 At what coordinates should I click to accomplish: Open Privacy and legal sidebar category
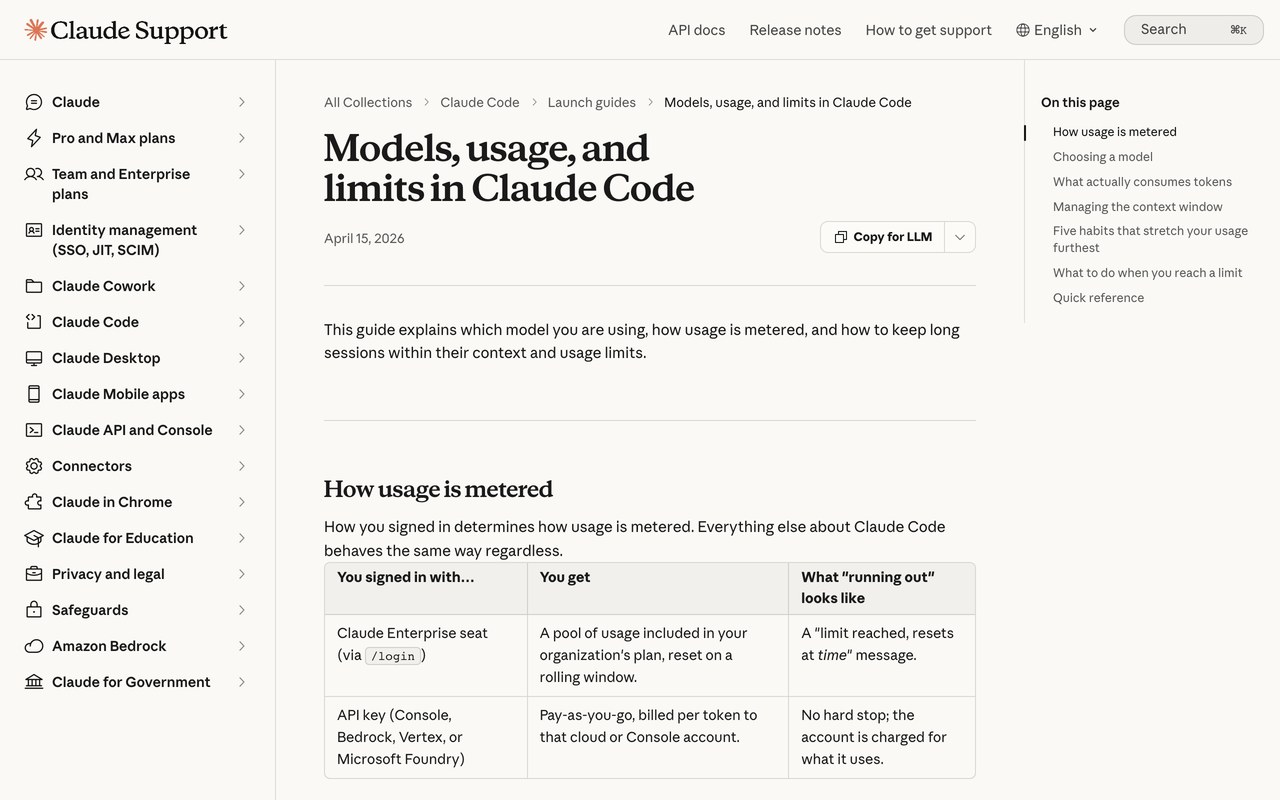pyautogui.click(x=136, y=574)
